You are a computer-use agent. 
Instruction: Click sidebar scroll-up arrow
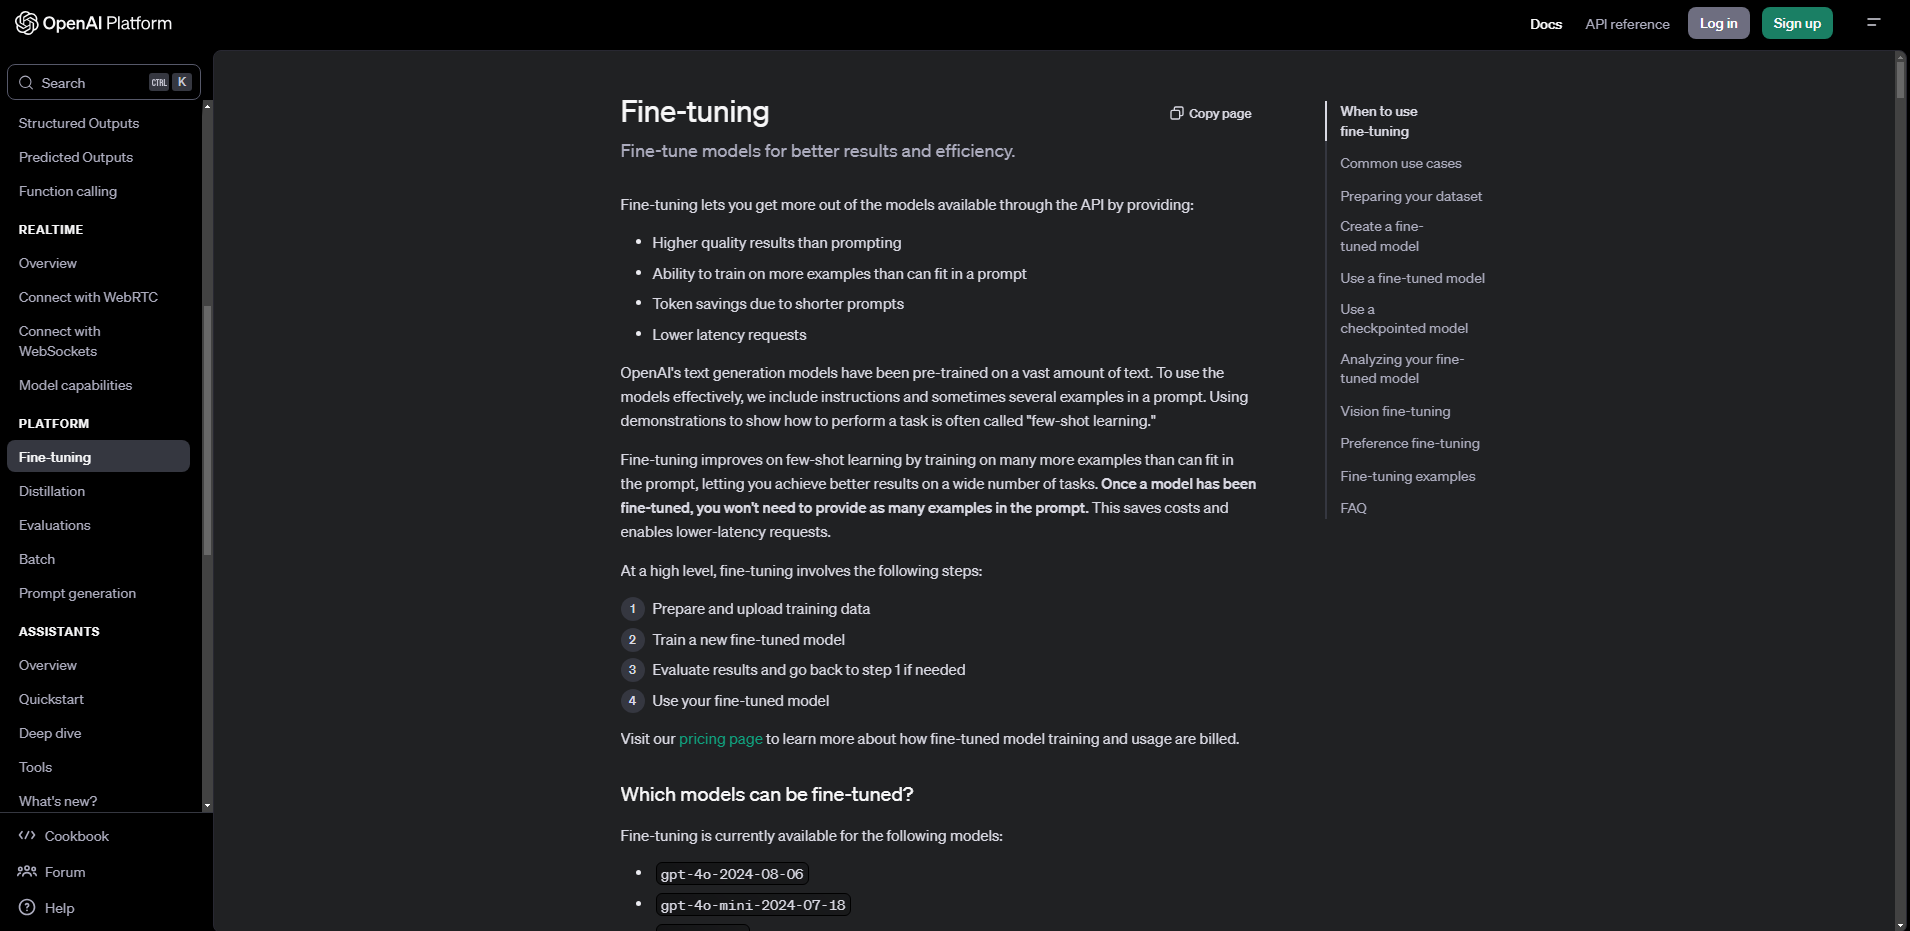(207, 106)
